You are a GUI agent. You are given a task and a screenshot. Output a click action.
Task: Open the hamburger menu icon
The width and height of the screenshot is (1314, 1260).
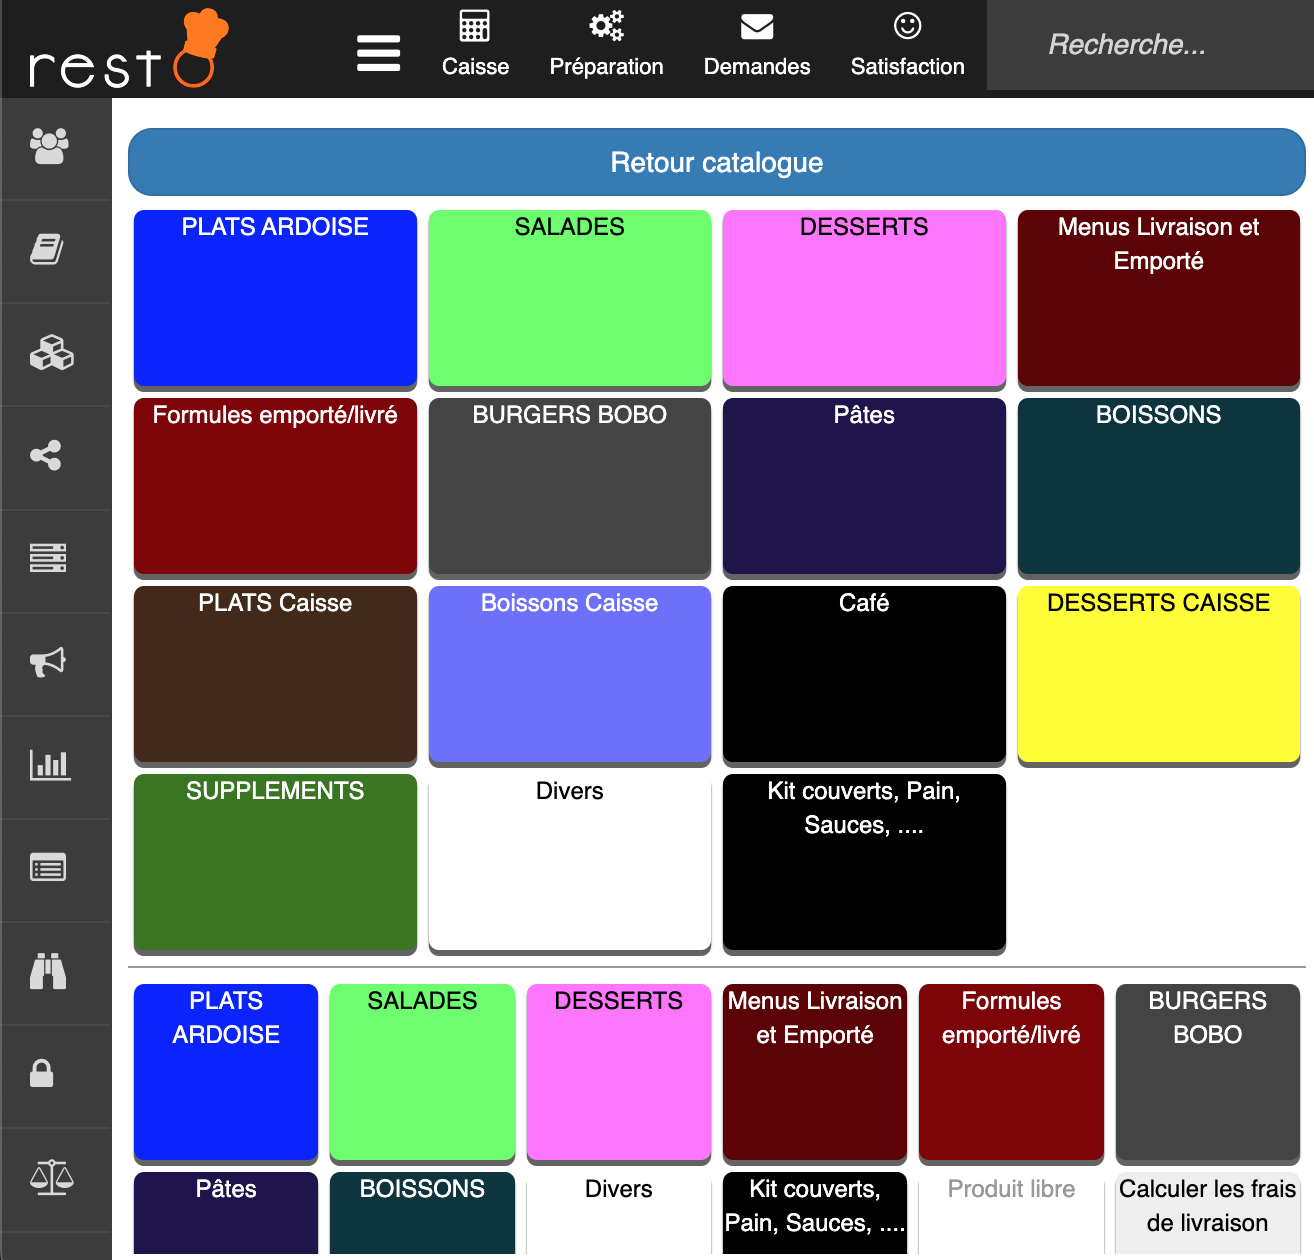coord(378,53)
